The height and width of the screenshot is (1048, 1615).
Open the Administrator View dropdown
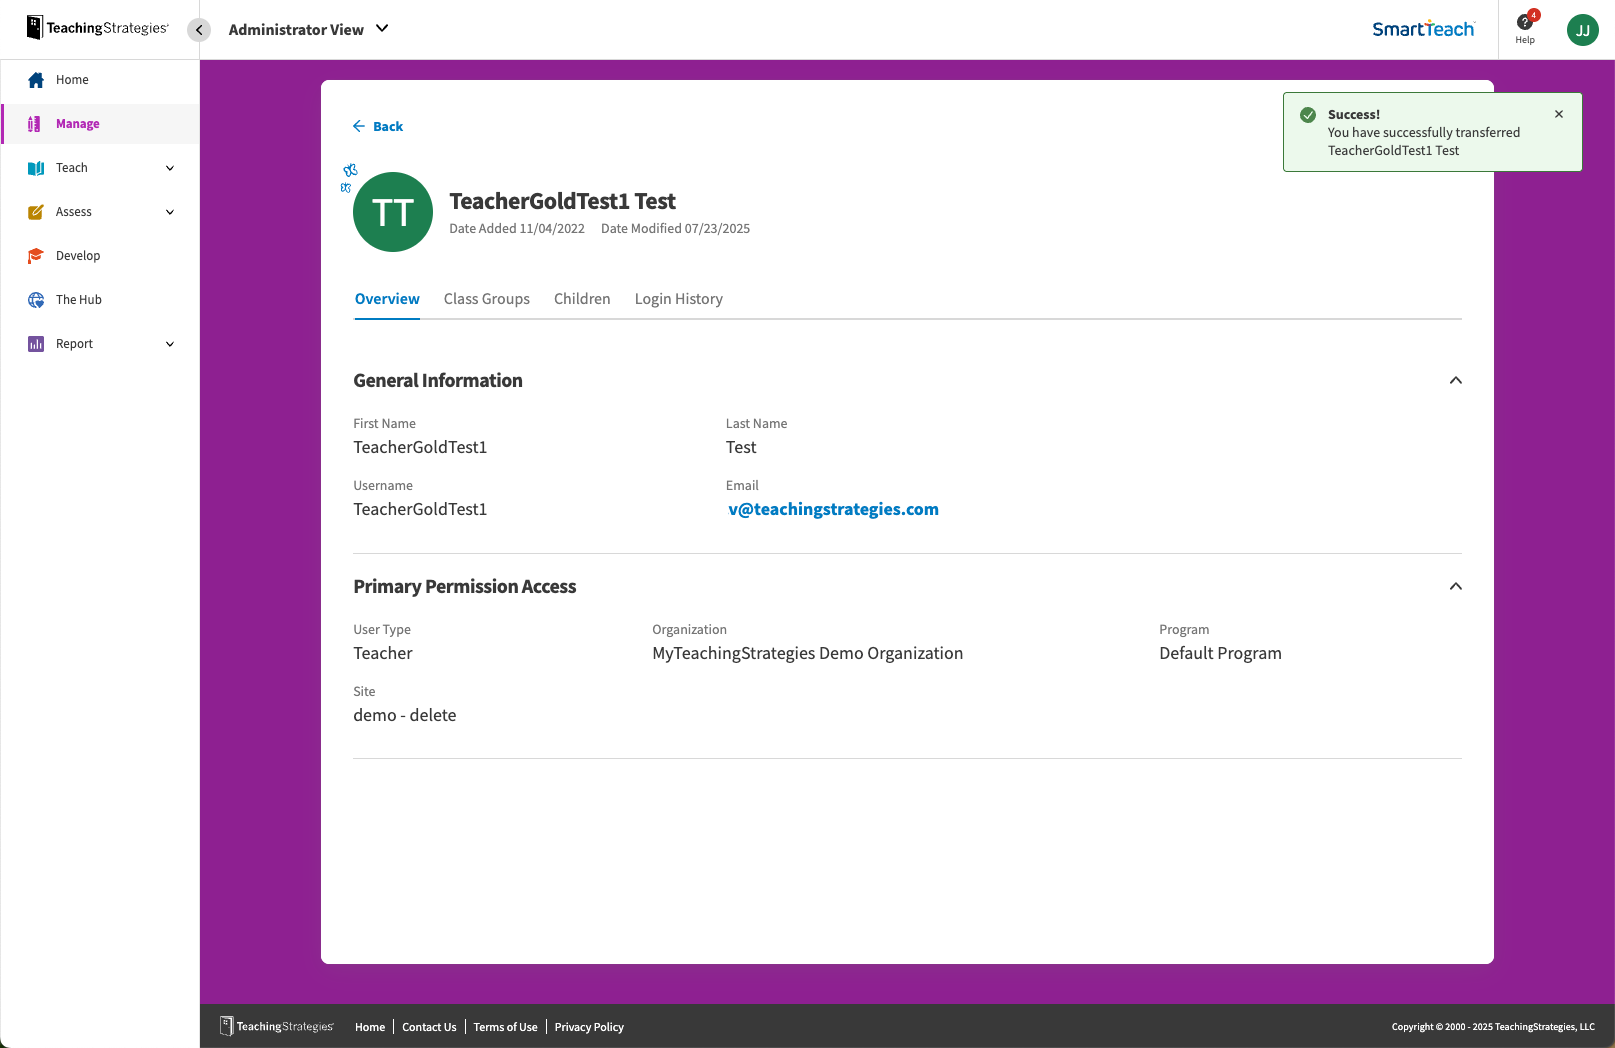pos(307,29)
